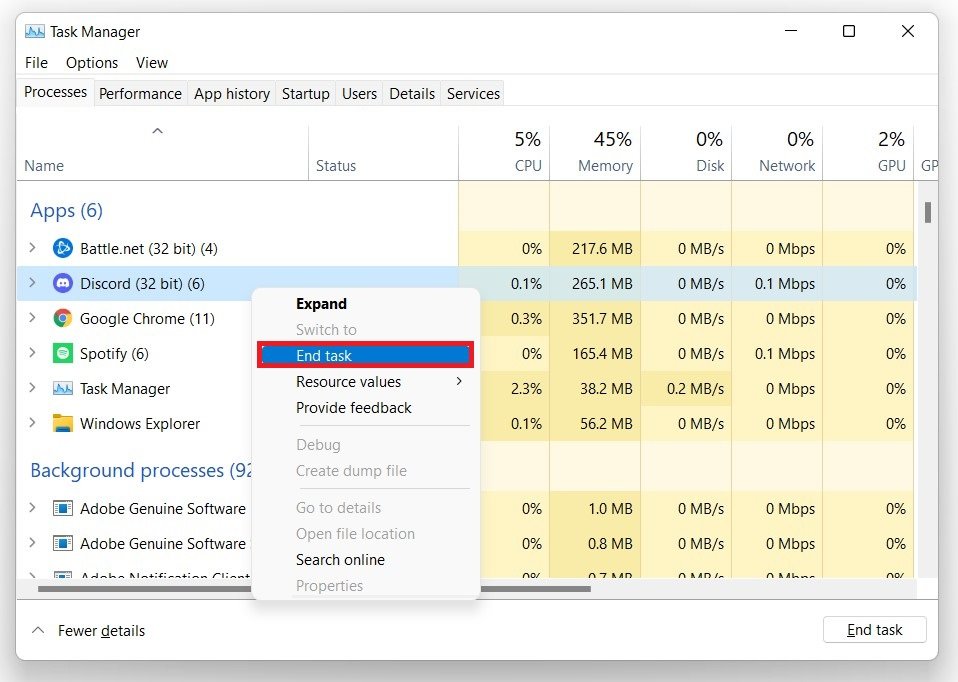Switch to the Performance tab

point(140,93)
